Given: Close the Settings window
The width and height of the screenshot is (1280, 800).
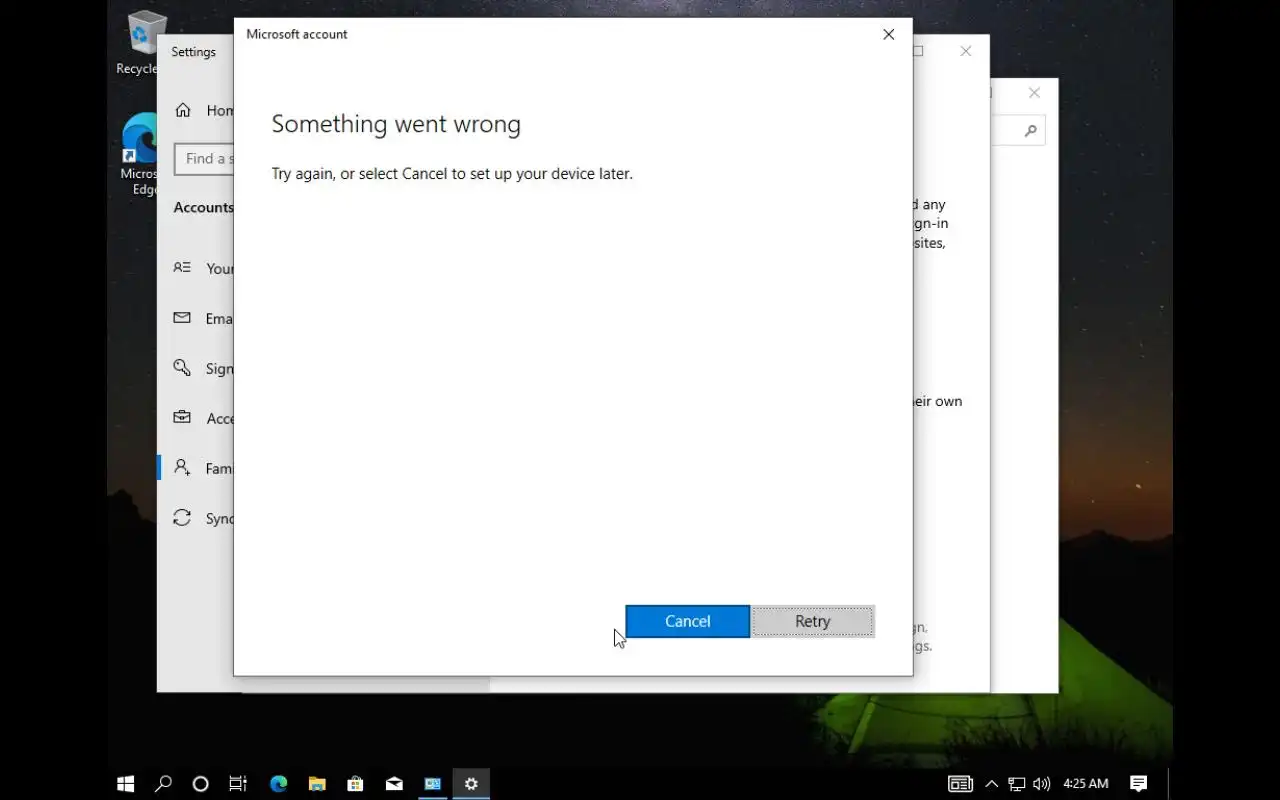Looking at the screenshot, I should pos(966,51).
